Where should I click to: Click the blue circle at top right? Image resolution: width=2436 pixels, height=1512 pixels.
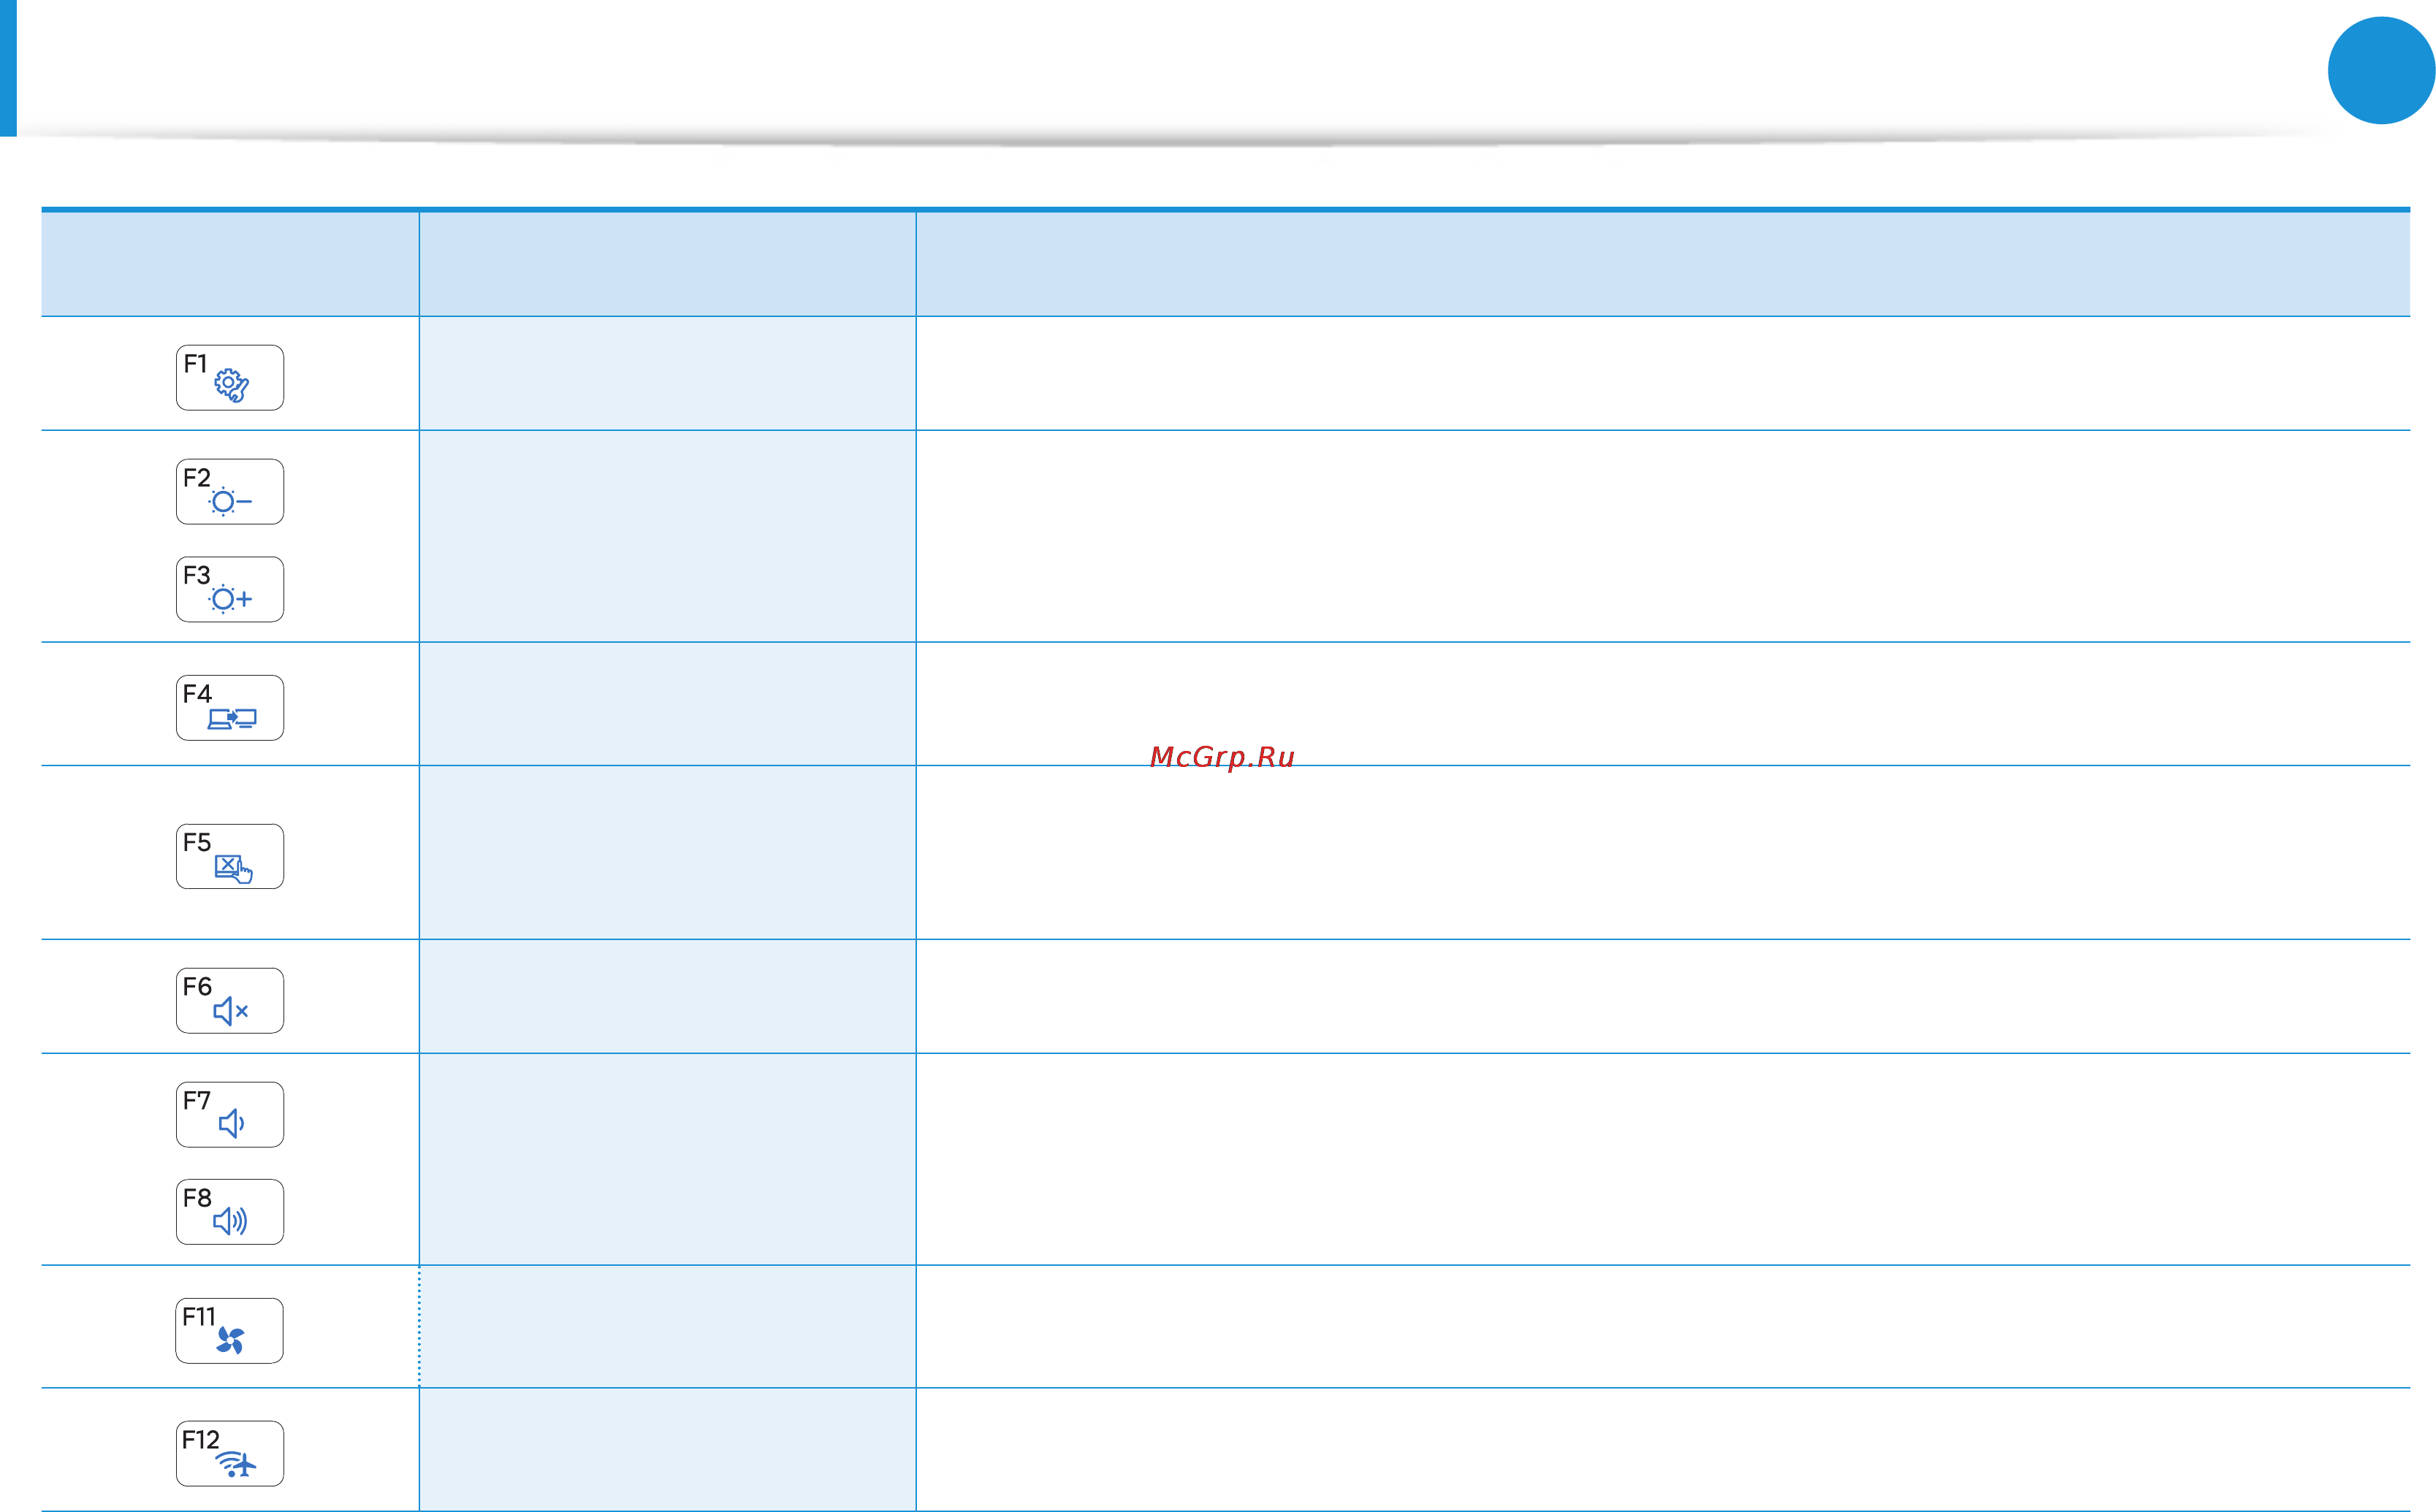pos(2381,70)
